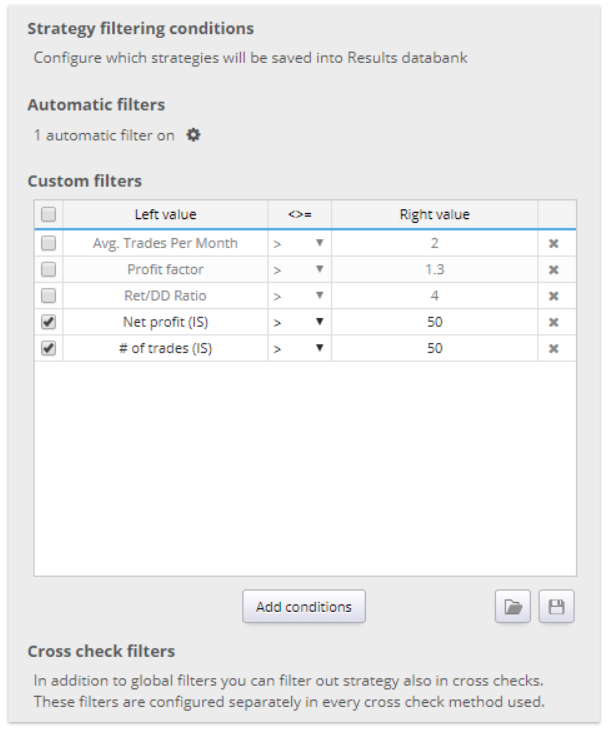Select the Ret/DD Ratio left value cell
Screen dimensions: 608x732
coord(165,296)
